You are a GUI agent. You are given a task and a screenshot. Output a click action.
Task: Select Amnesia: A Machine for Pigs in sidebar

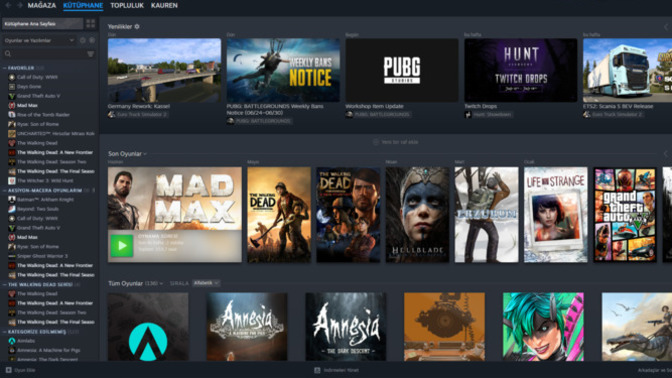point(48,351)
